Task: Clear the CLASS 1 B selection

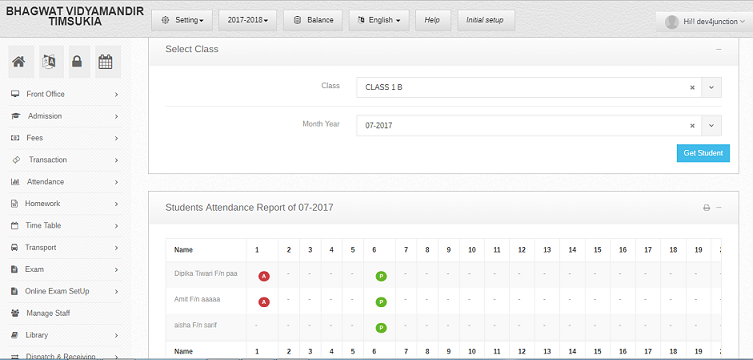Action: click(692, 88)
